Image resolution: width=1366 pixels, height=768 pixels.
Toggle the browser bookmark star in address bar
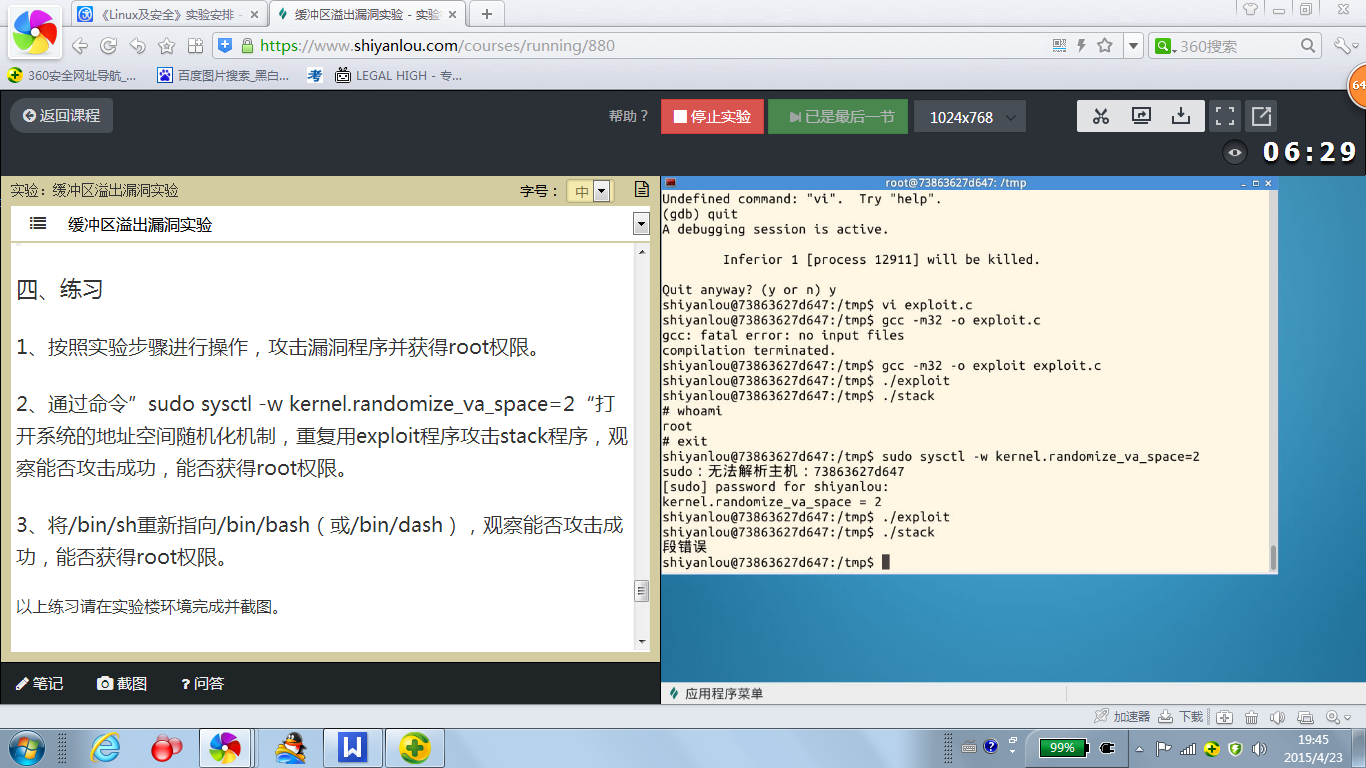1104,46
